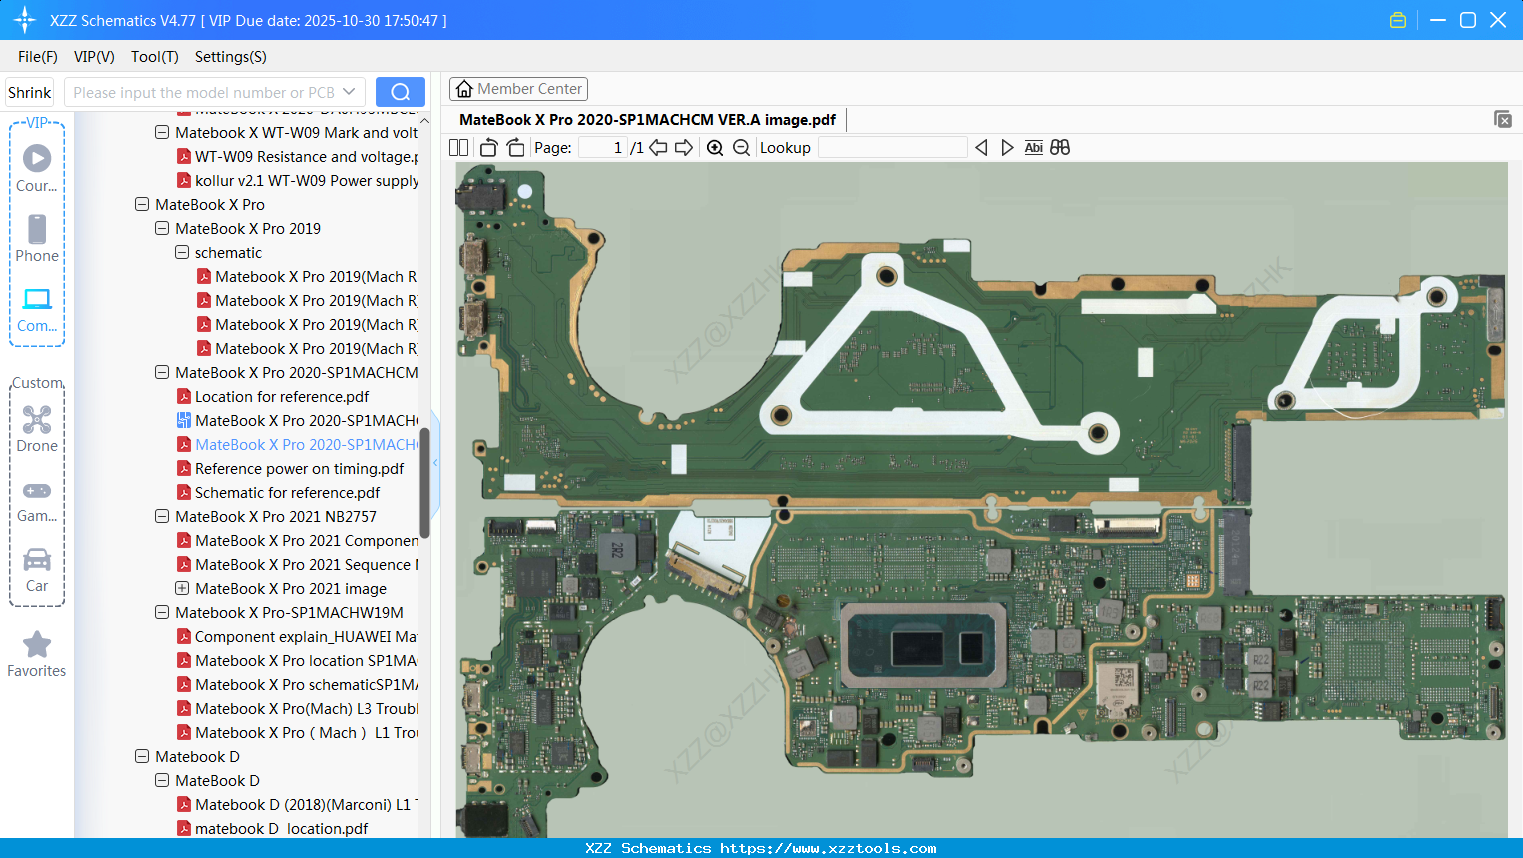Viewport: 1523px width, 858px height.
Task: Open the Drone category
Action: tap(37, 428)
